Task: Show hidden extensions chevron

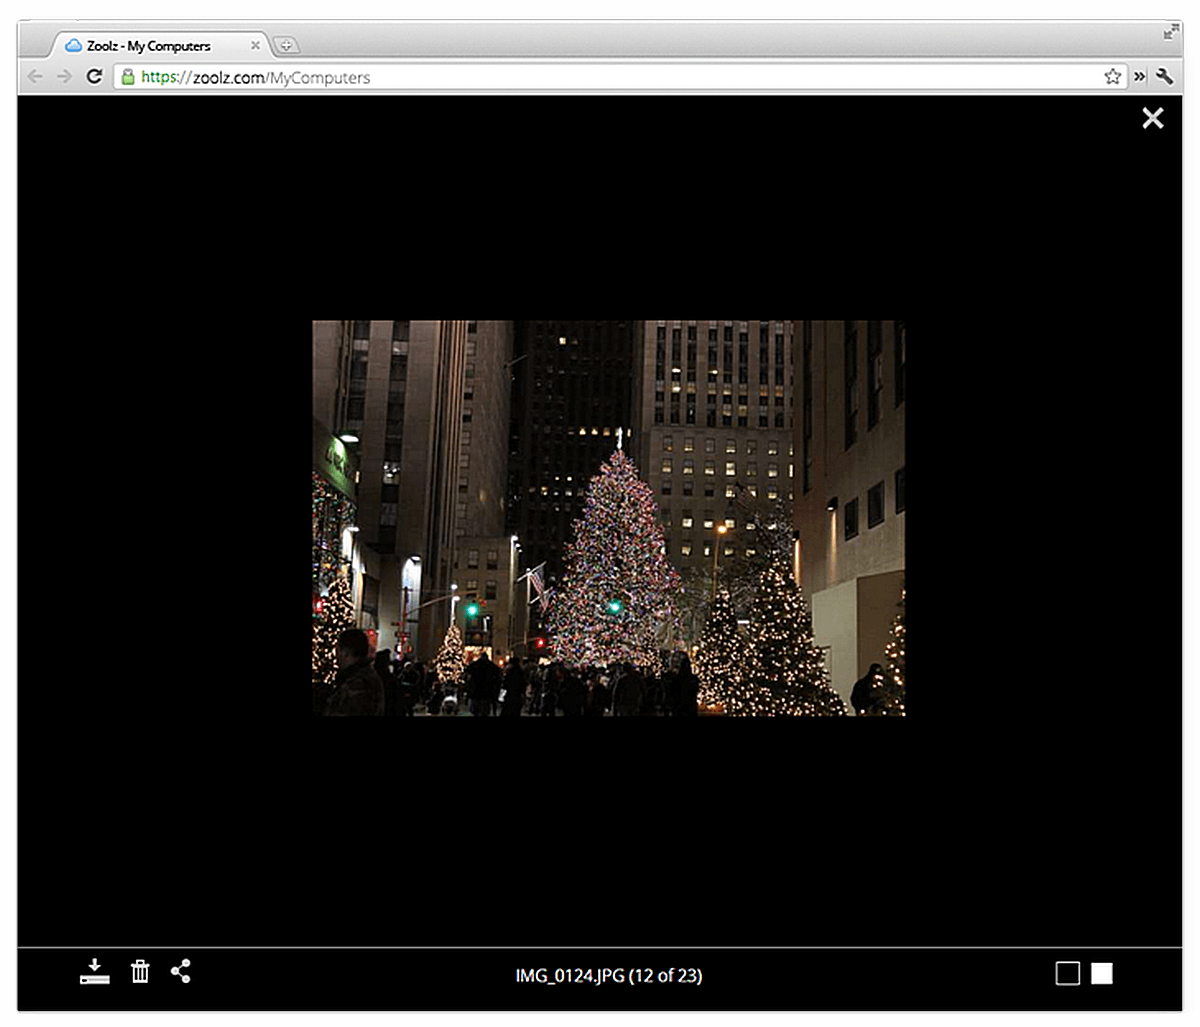Action: click(1139, 76)
